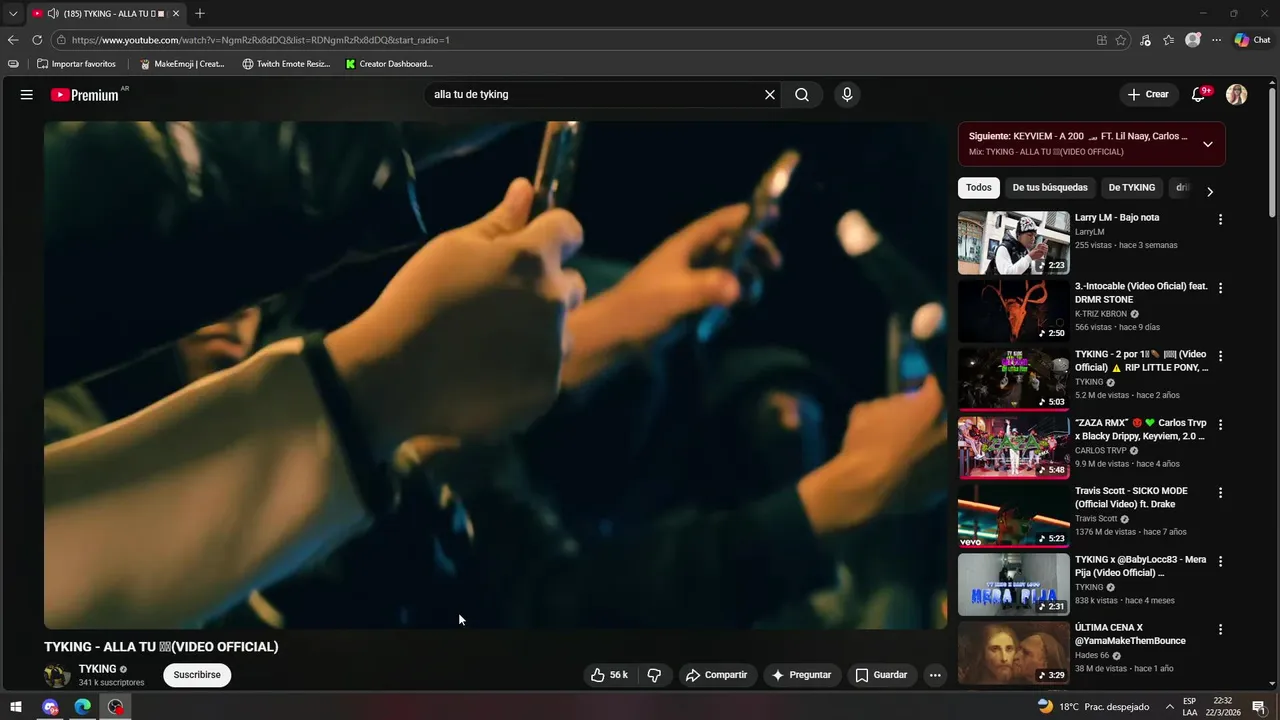
Task: Open a new browser tab
Action: point(200,14)
